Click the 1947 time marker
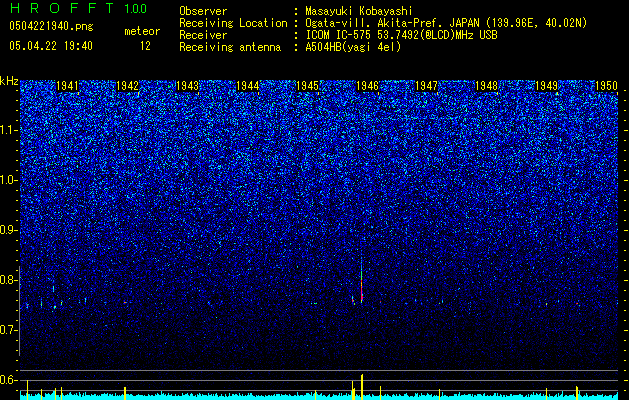Viewport: 629px width, 400px height. (x=426, y=86)
